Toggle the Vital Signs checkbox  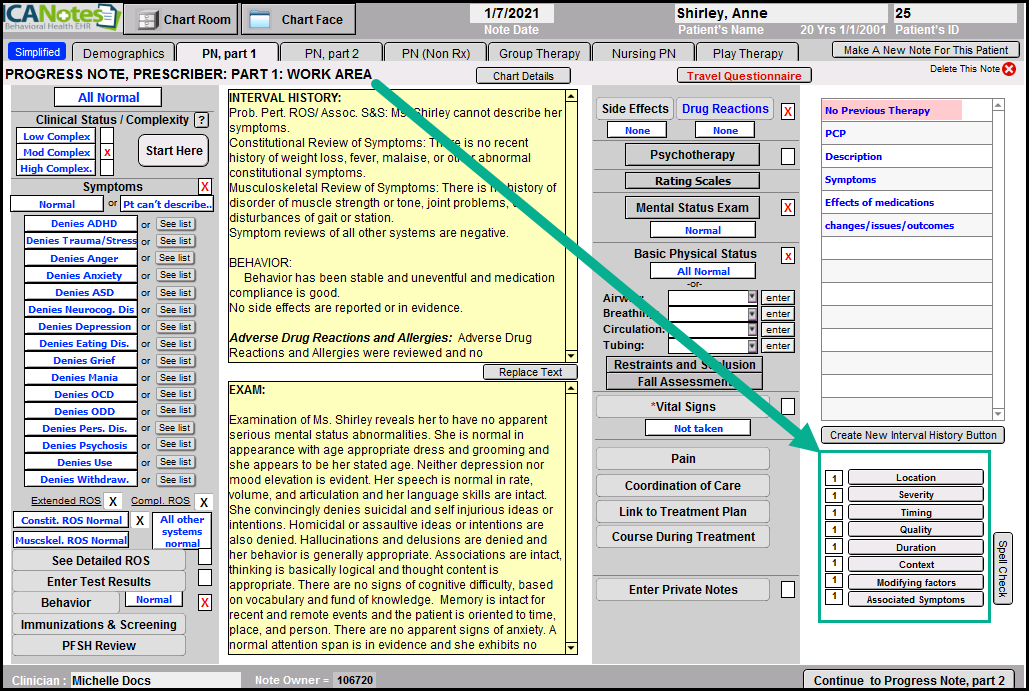pyautogui.click(x=788, y=406)
